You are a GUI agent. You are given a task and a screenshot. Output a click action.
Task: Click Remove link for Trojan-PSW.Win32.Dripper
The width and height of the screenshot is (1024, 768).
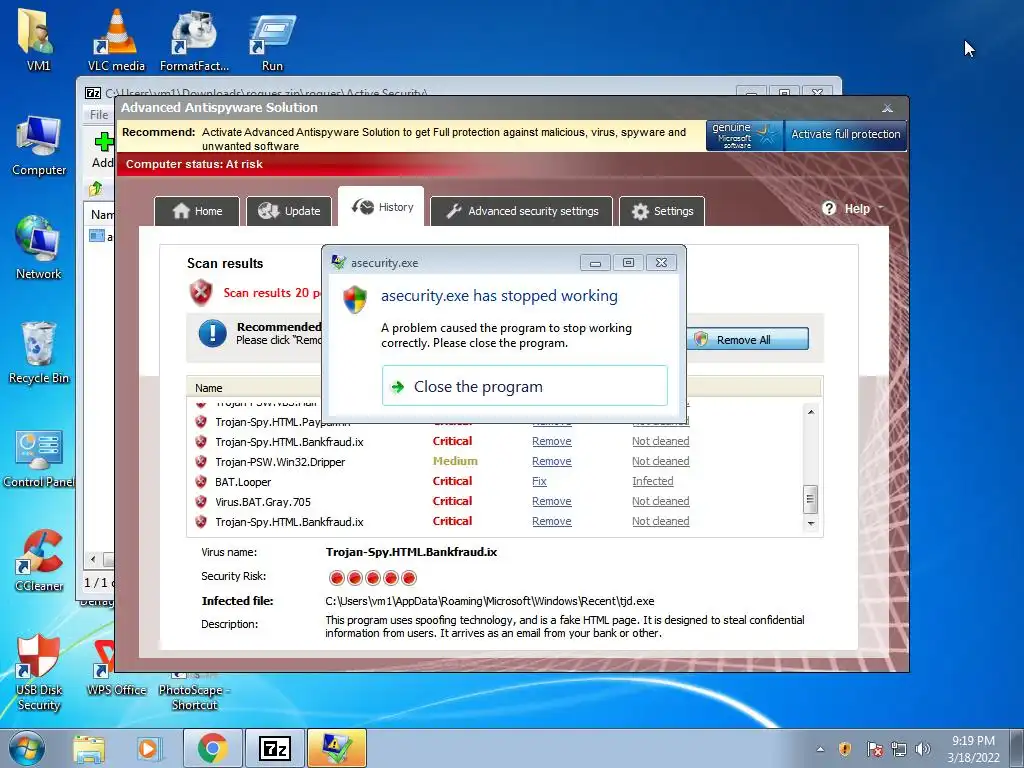coord(552,461)
